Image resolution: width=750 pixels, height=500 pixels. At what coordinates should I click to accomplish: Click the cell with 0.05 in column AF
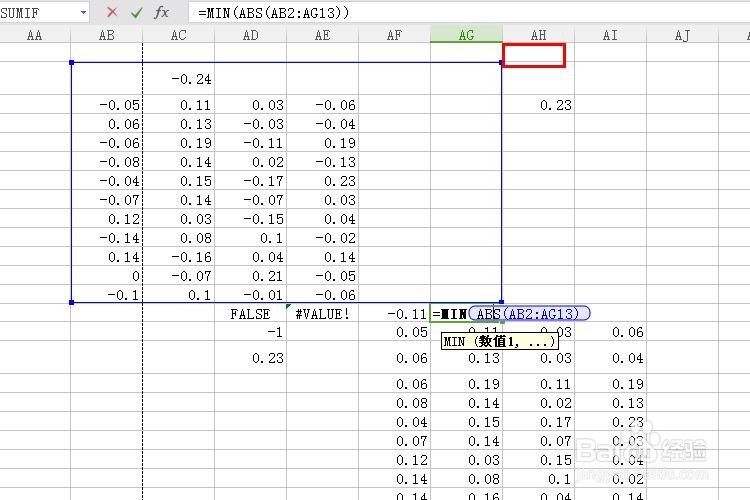[394, 332]
